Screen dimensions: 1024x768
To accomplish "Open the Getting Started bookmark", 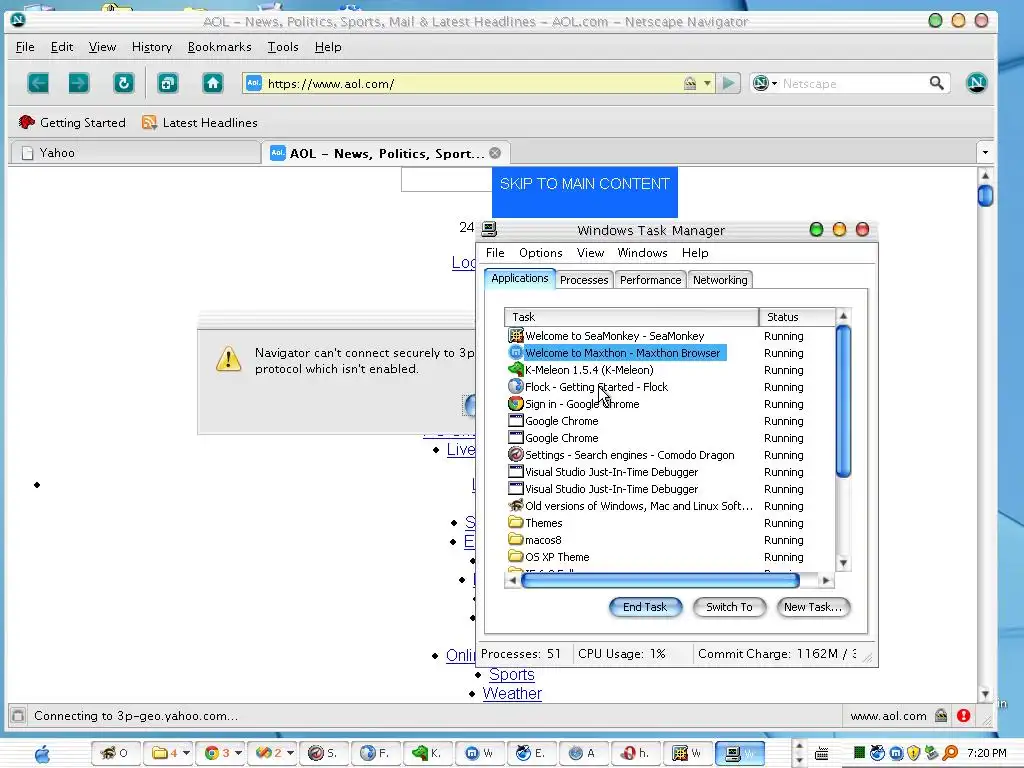I will (x=72, y=122).
